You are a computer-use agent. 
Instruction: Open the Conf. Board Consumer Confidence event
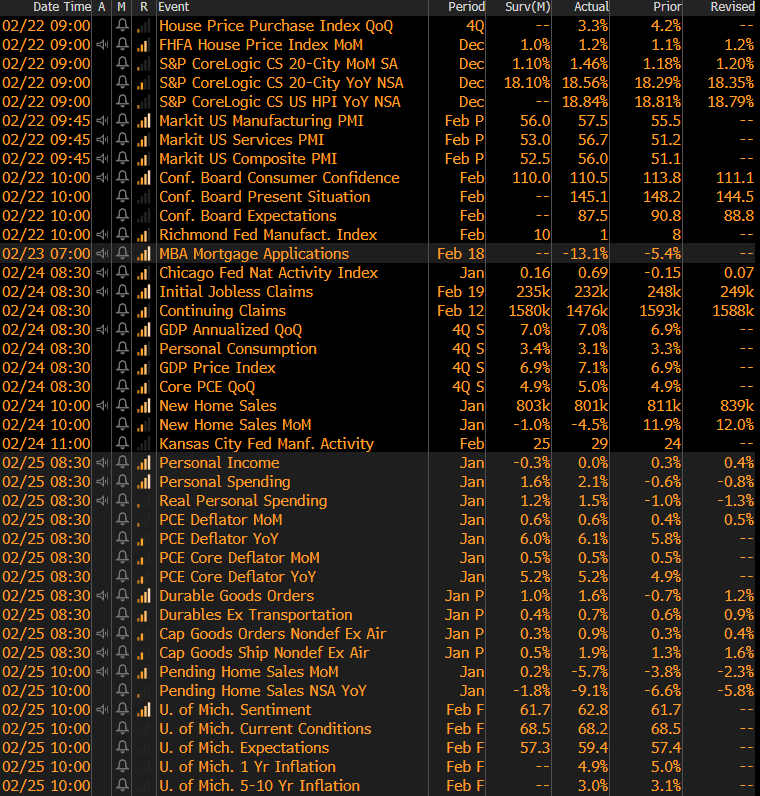coord(265,178)
